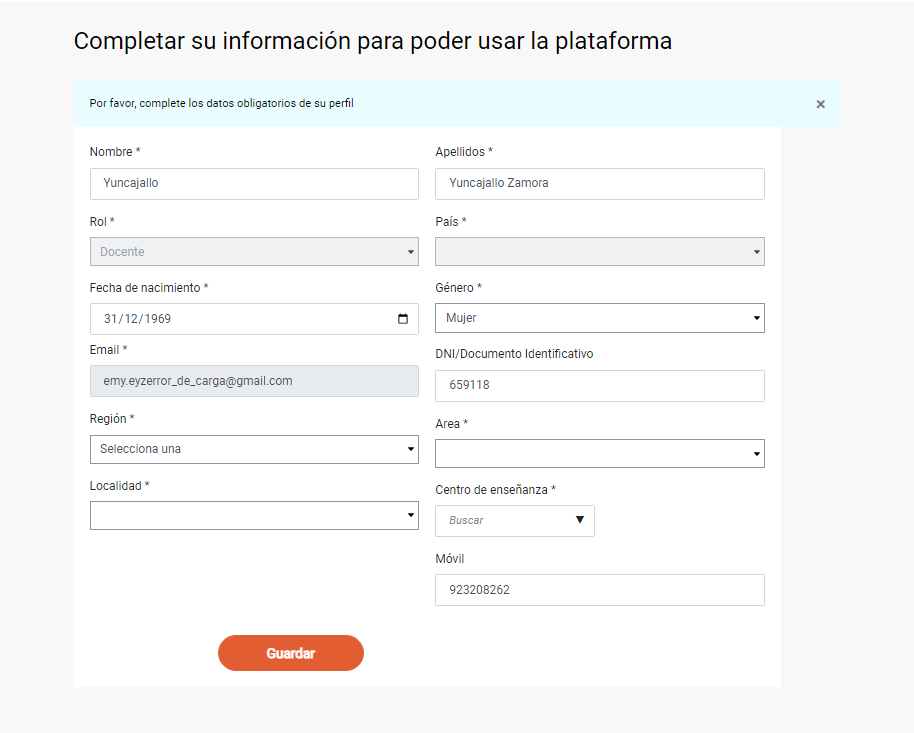Select the year segment '1969' in birth date

[x=157, y=319]
